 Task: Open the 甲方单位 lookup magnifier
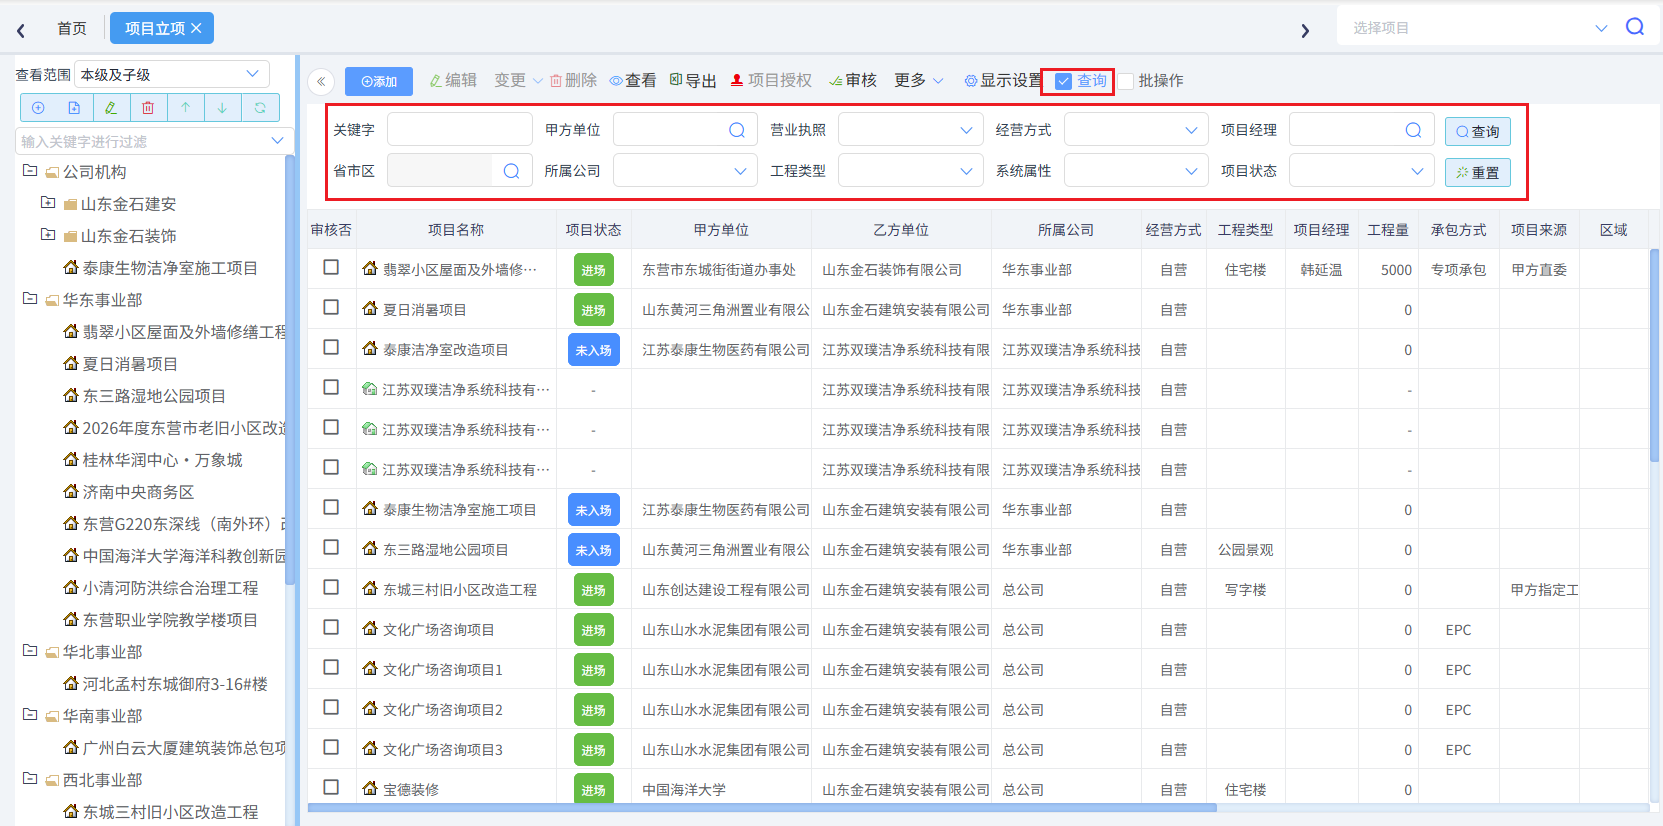coord(737,130)
